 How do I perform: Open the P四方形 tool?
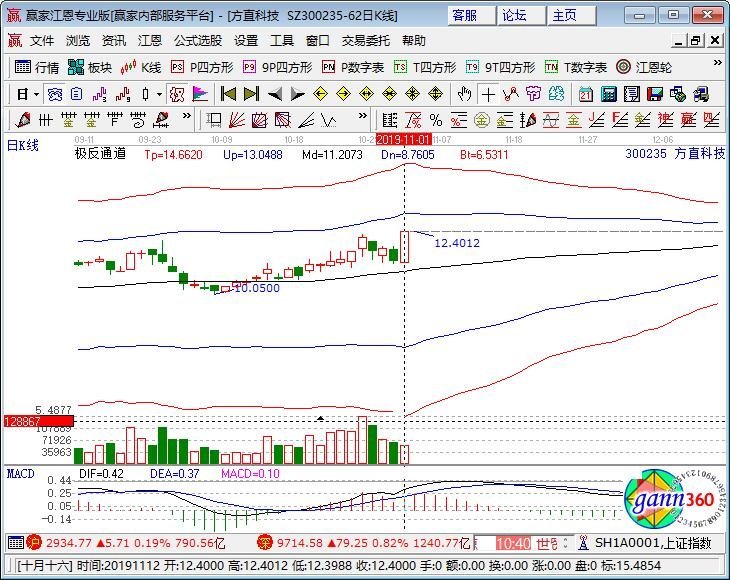click(202, 67)
